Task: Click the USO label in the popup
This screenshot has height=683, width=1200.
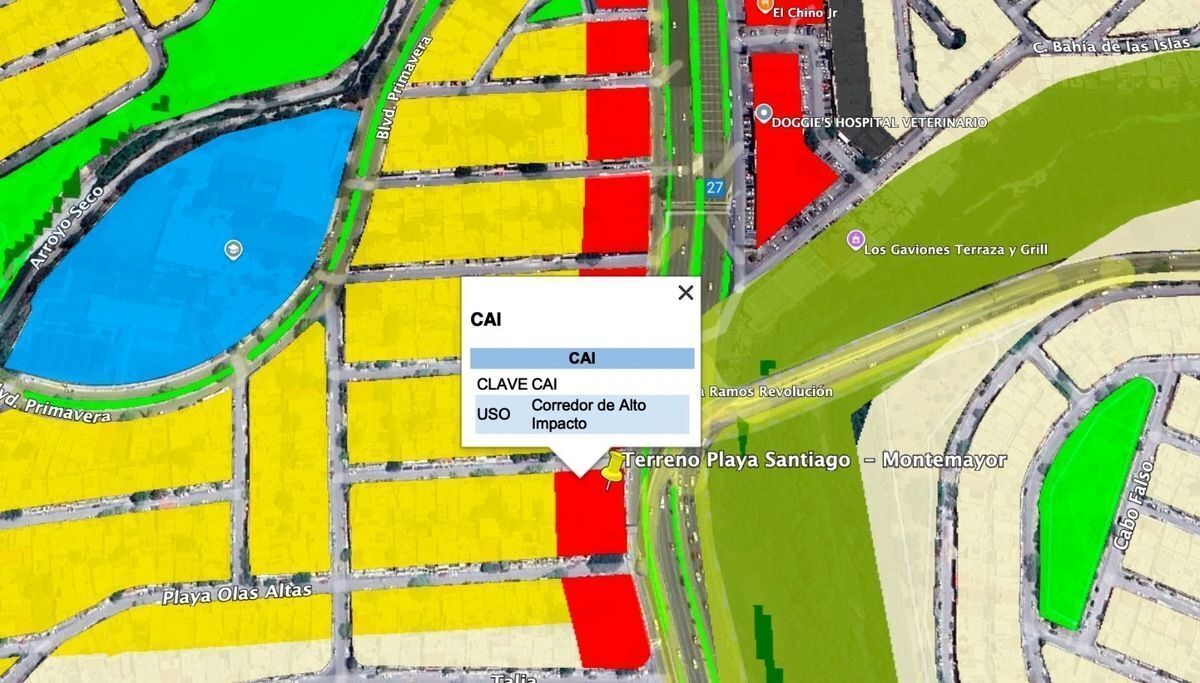Action: click(x=493, y=414)
